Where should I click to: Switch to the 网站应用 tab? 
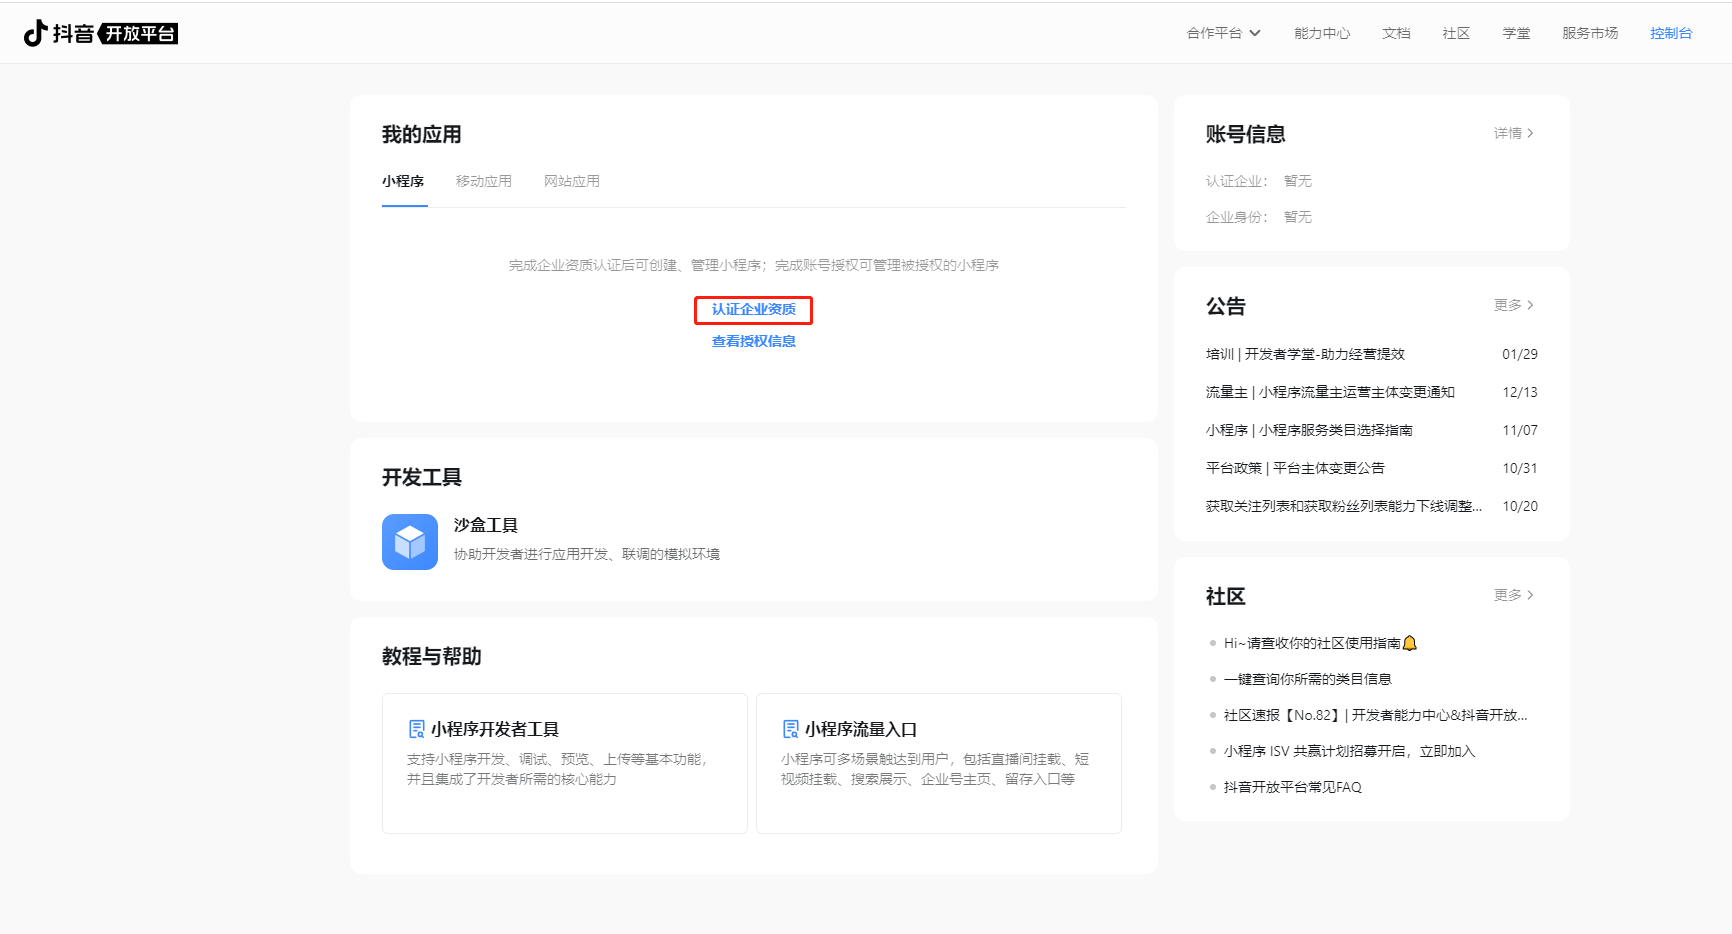pos(572,181)
